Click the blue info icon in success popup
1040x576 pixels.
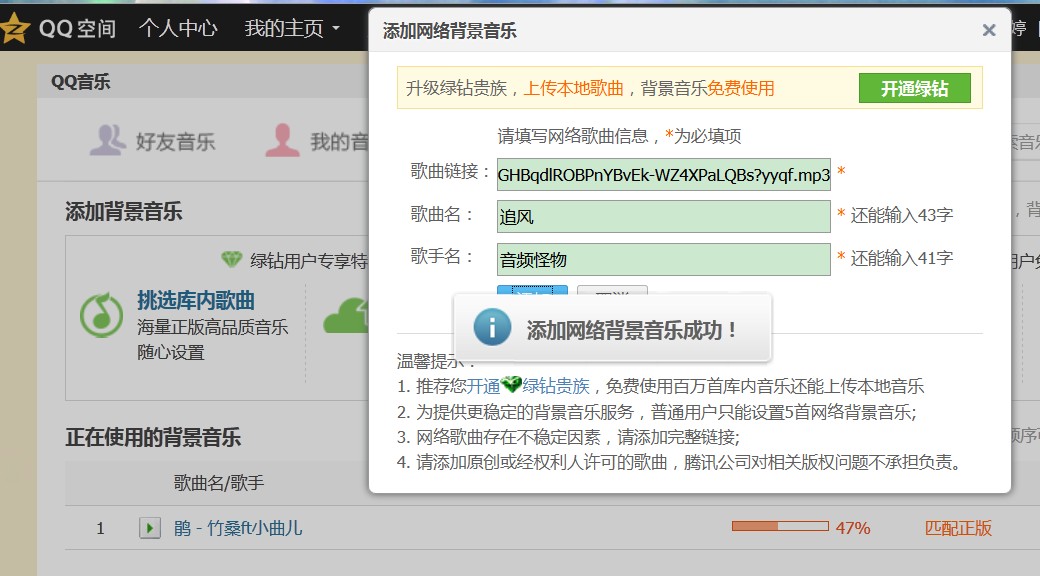(492, 327)
